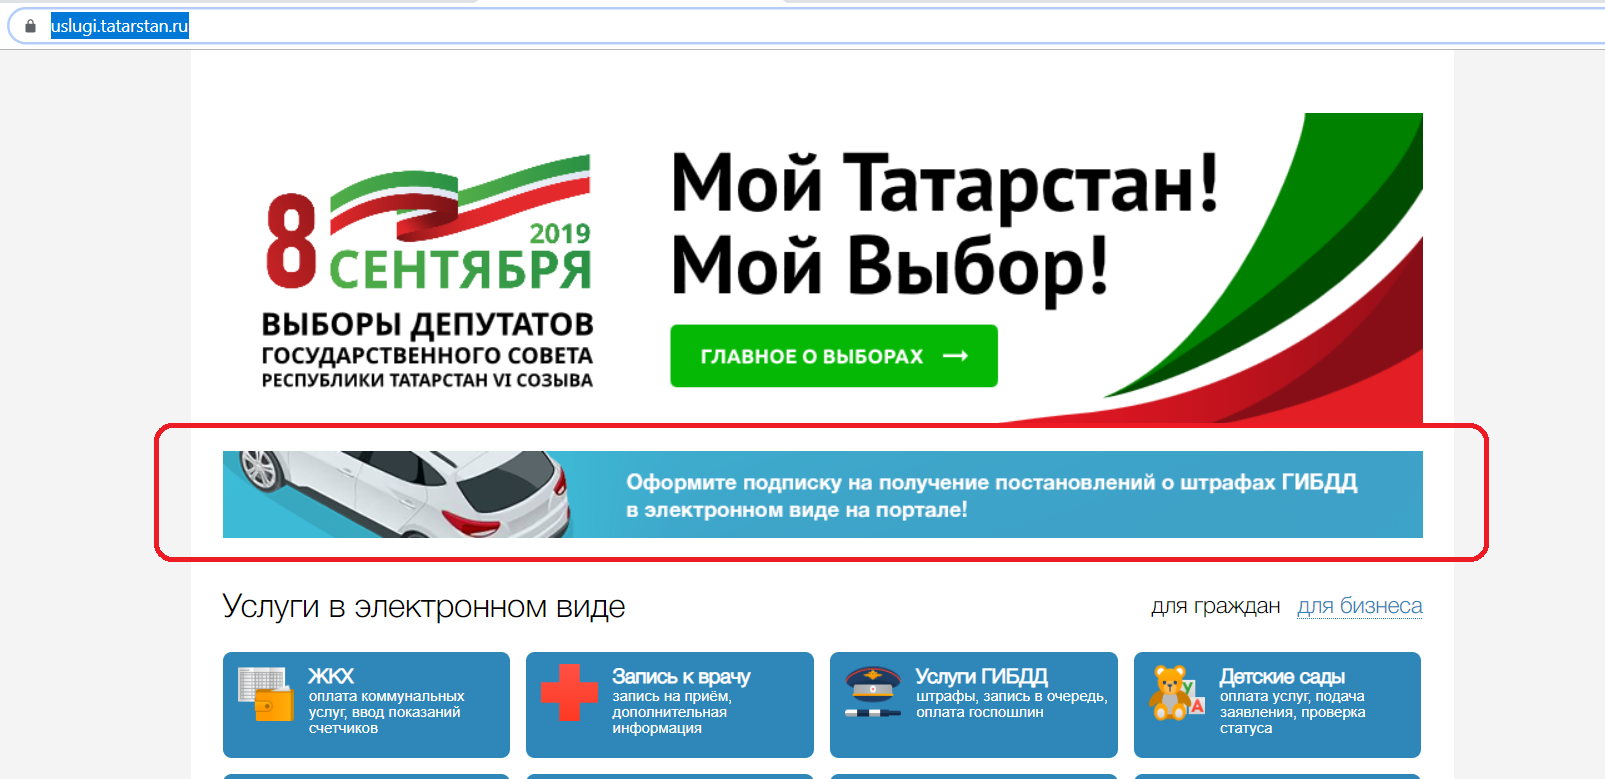This screenshot has height=779, width=1605.
Task: Click the Tatarstan flag ribbon in election logo
Action: pyautogui.click(x=460, y=197)
